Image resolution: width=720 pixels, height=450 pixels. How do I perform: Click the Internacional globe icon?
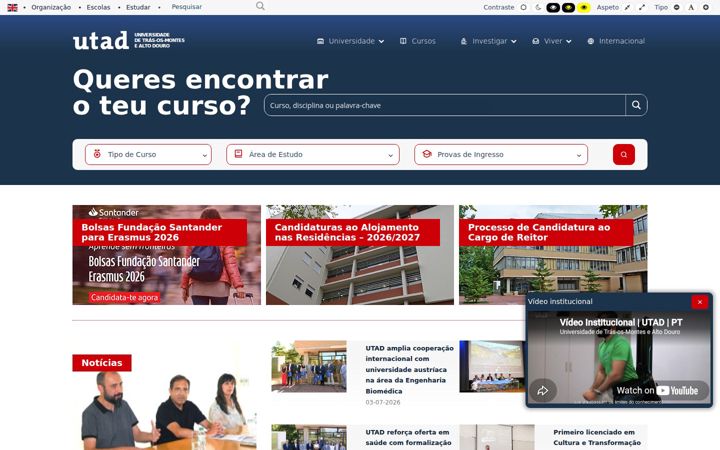(591, 41)
